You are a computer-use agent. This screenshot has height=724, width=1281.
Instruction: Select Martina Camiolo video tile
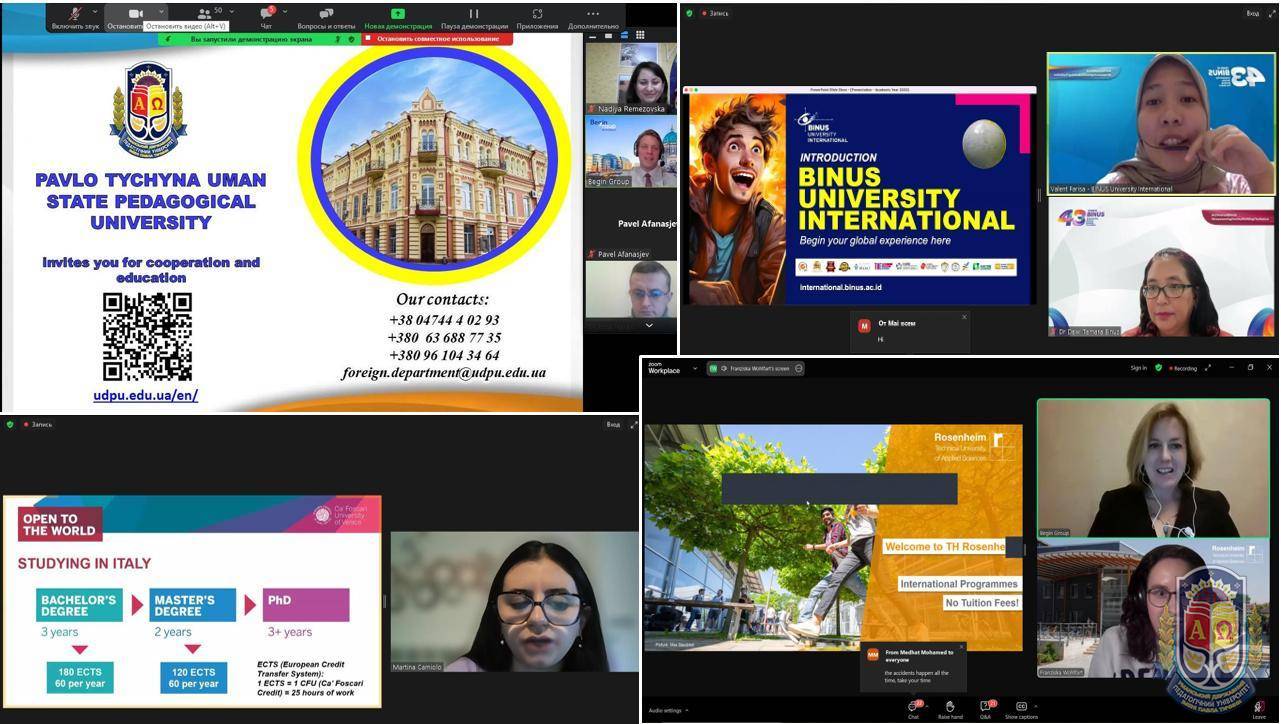pyautogui.click(x=514, y=601)
